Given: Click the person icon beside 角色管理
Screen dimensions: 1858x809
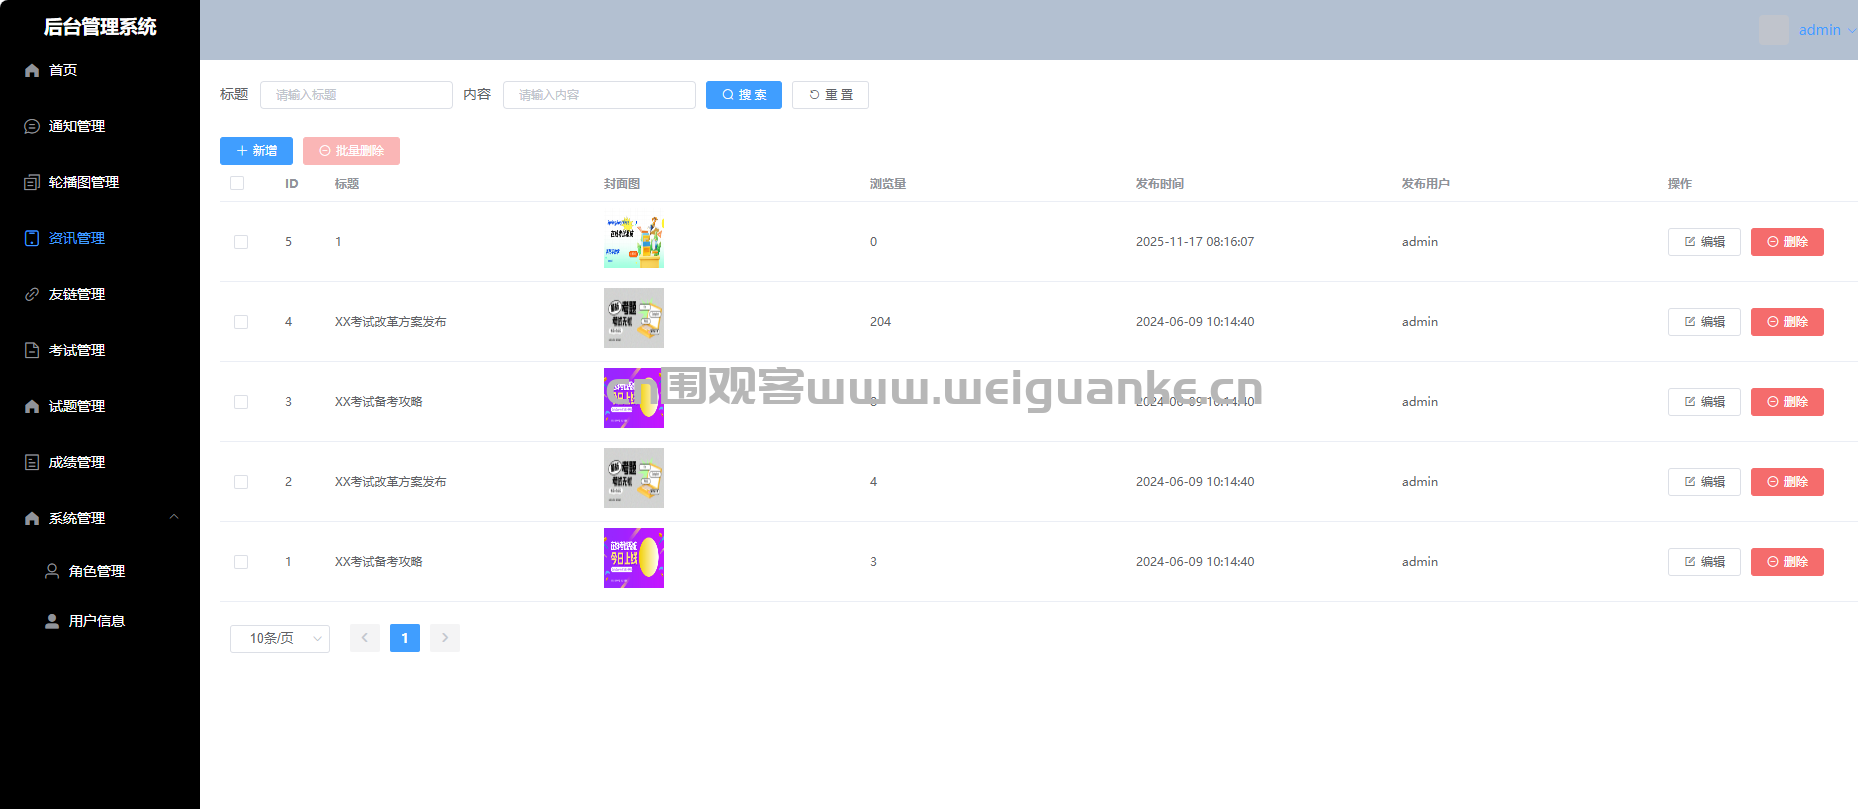Looking at the screenshot, I should pyautogui.click(x=52, y=571).
